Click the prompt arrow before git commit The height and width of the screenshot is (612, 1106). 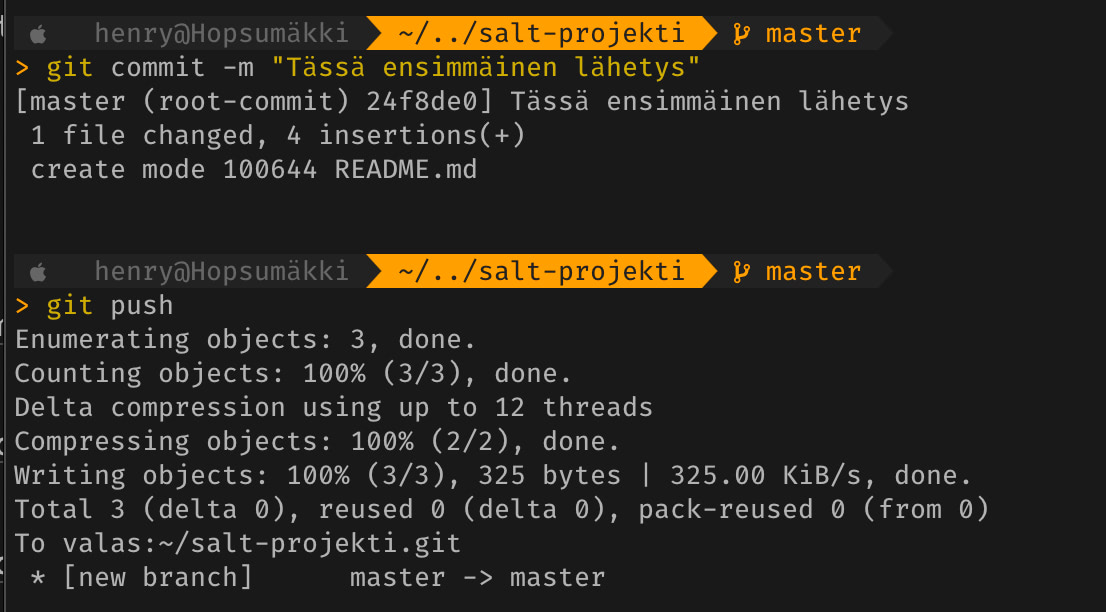click(x=23, y=68)
